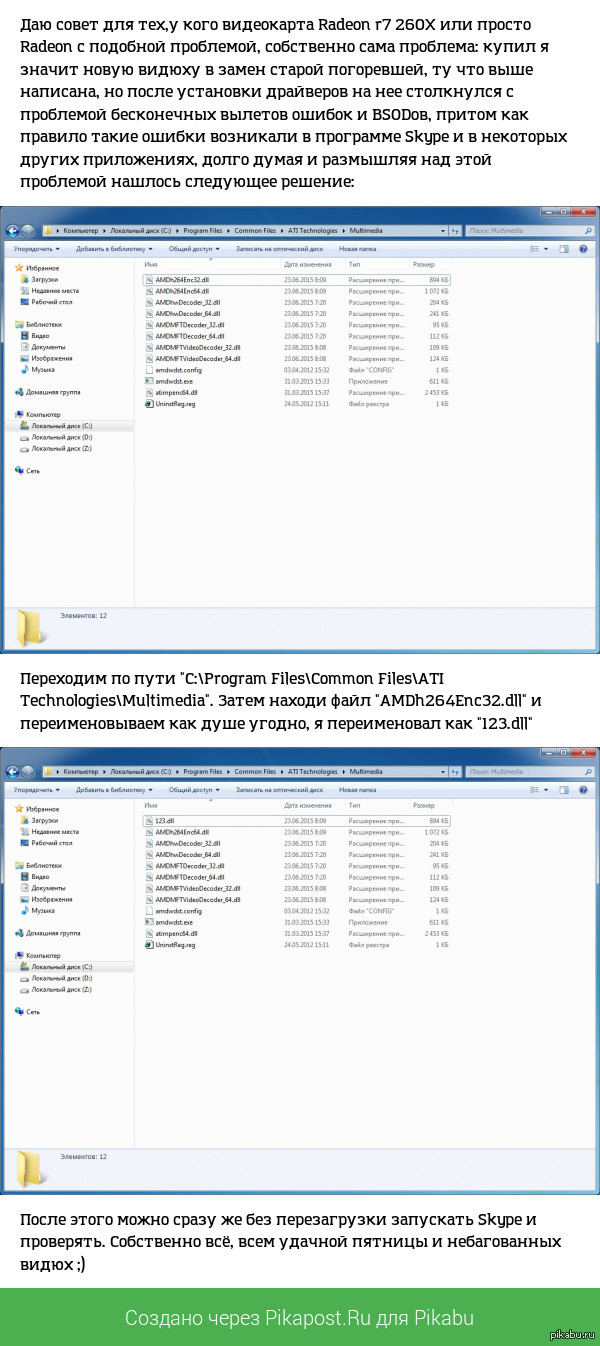Click Сеть network icon in window listing AMDh264Enc32.dll first
The height and width of the screenshot is (1346, 600).
(x=19, y=470)
